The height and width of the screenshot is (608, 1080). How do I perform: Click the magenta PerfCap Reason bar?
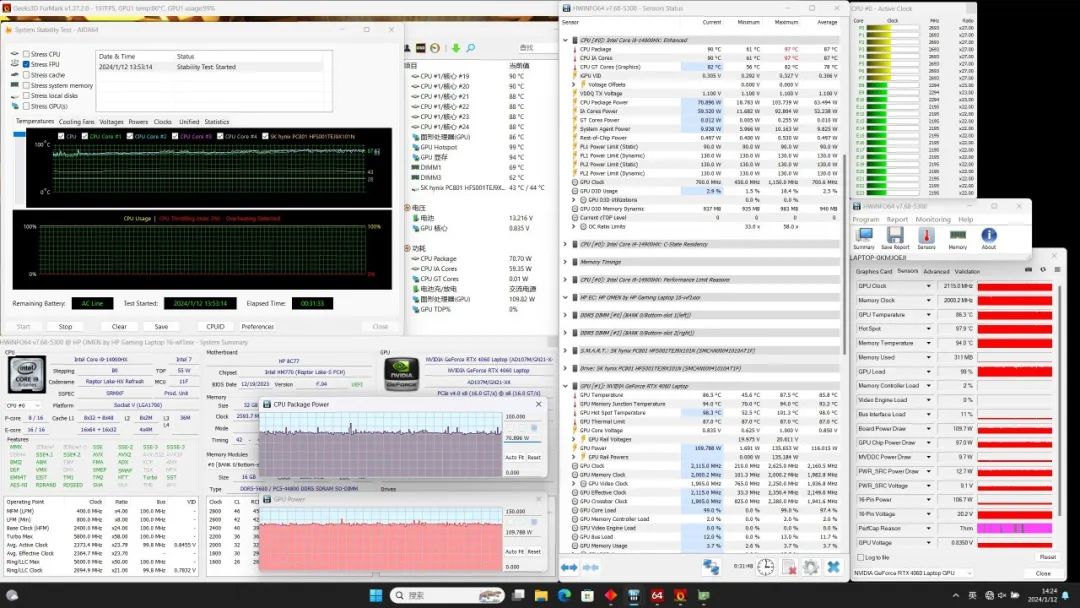[1015, 528]
